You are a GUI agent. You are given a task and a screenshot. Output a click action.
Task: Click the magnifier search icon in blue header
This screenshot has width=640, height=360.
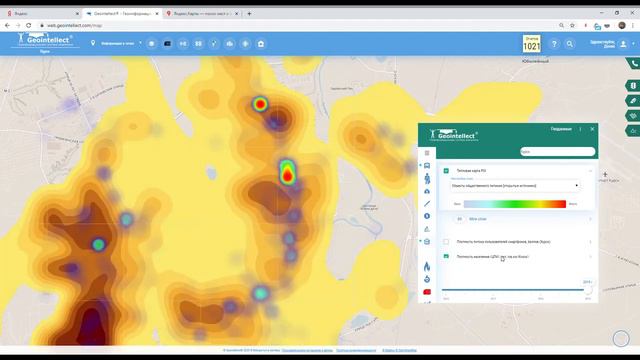pyautogui.click(x=570, y=44)
